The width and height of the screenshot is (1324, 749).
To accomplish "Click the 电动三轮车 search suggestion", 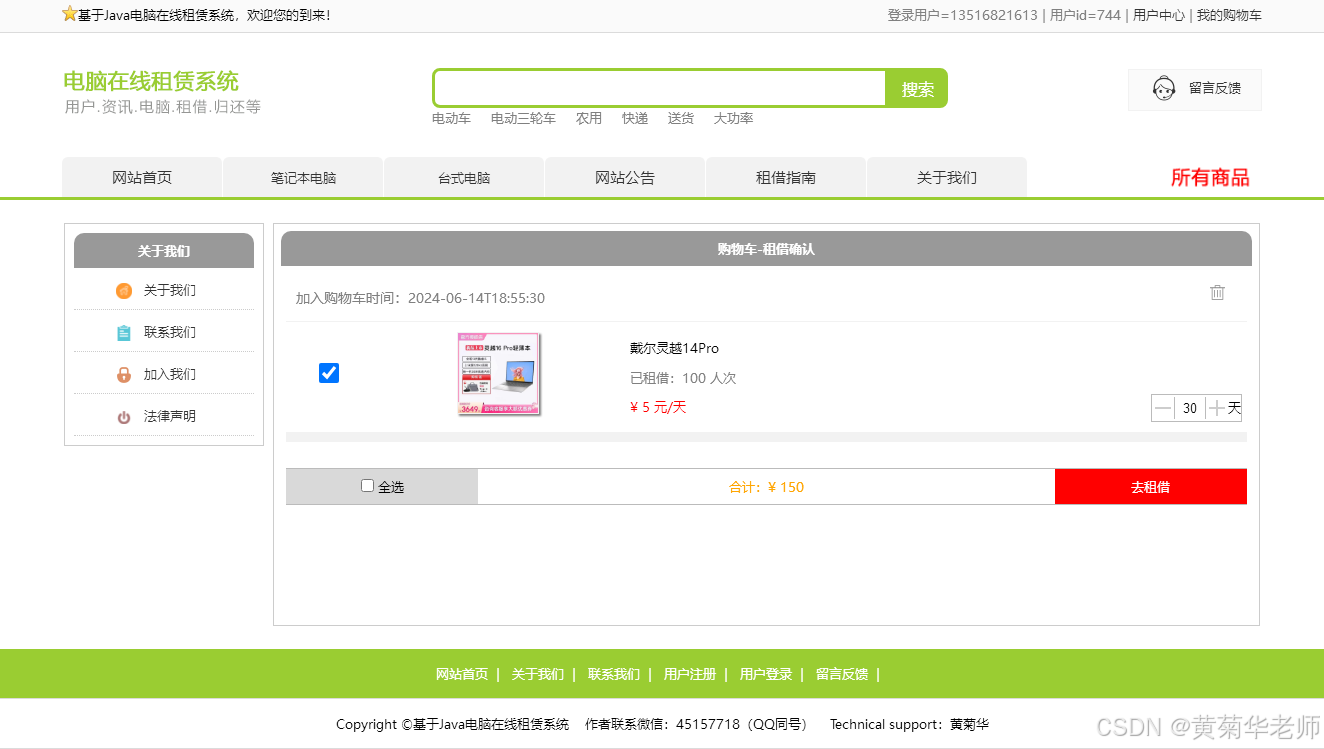I will (x=523, y=118).
